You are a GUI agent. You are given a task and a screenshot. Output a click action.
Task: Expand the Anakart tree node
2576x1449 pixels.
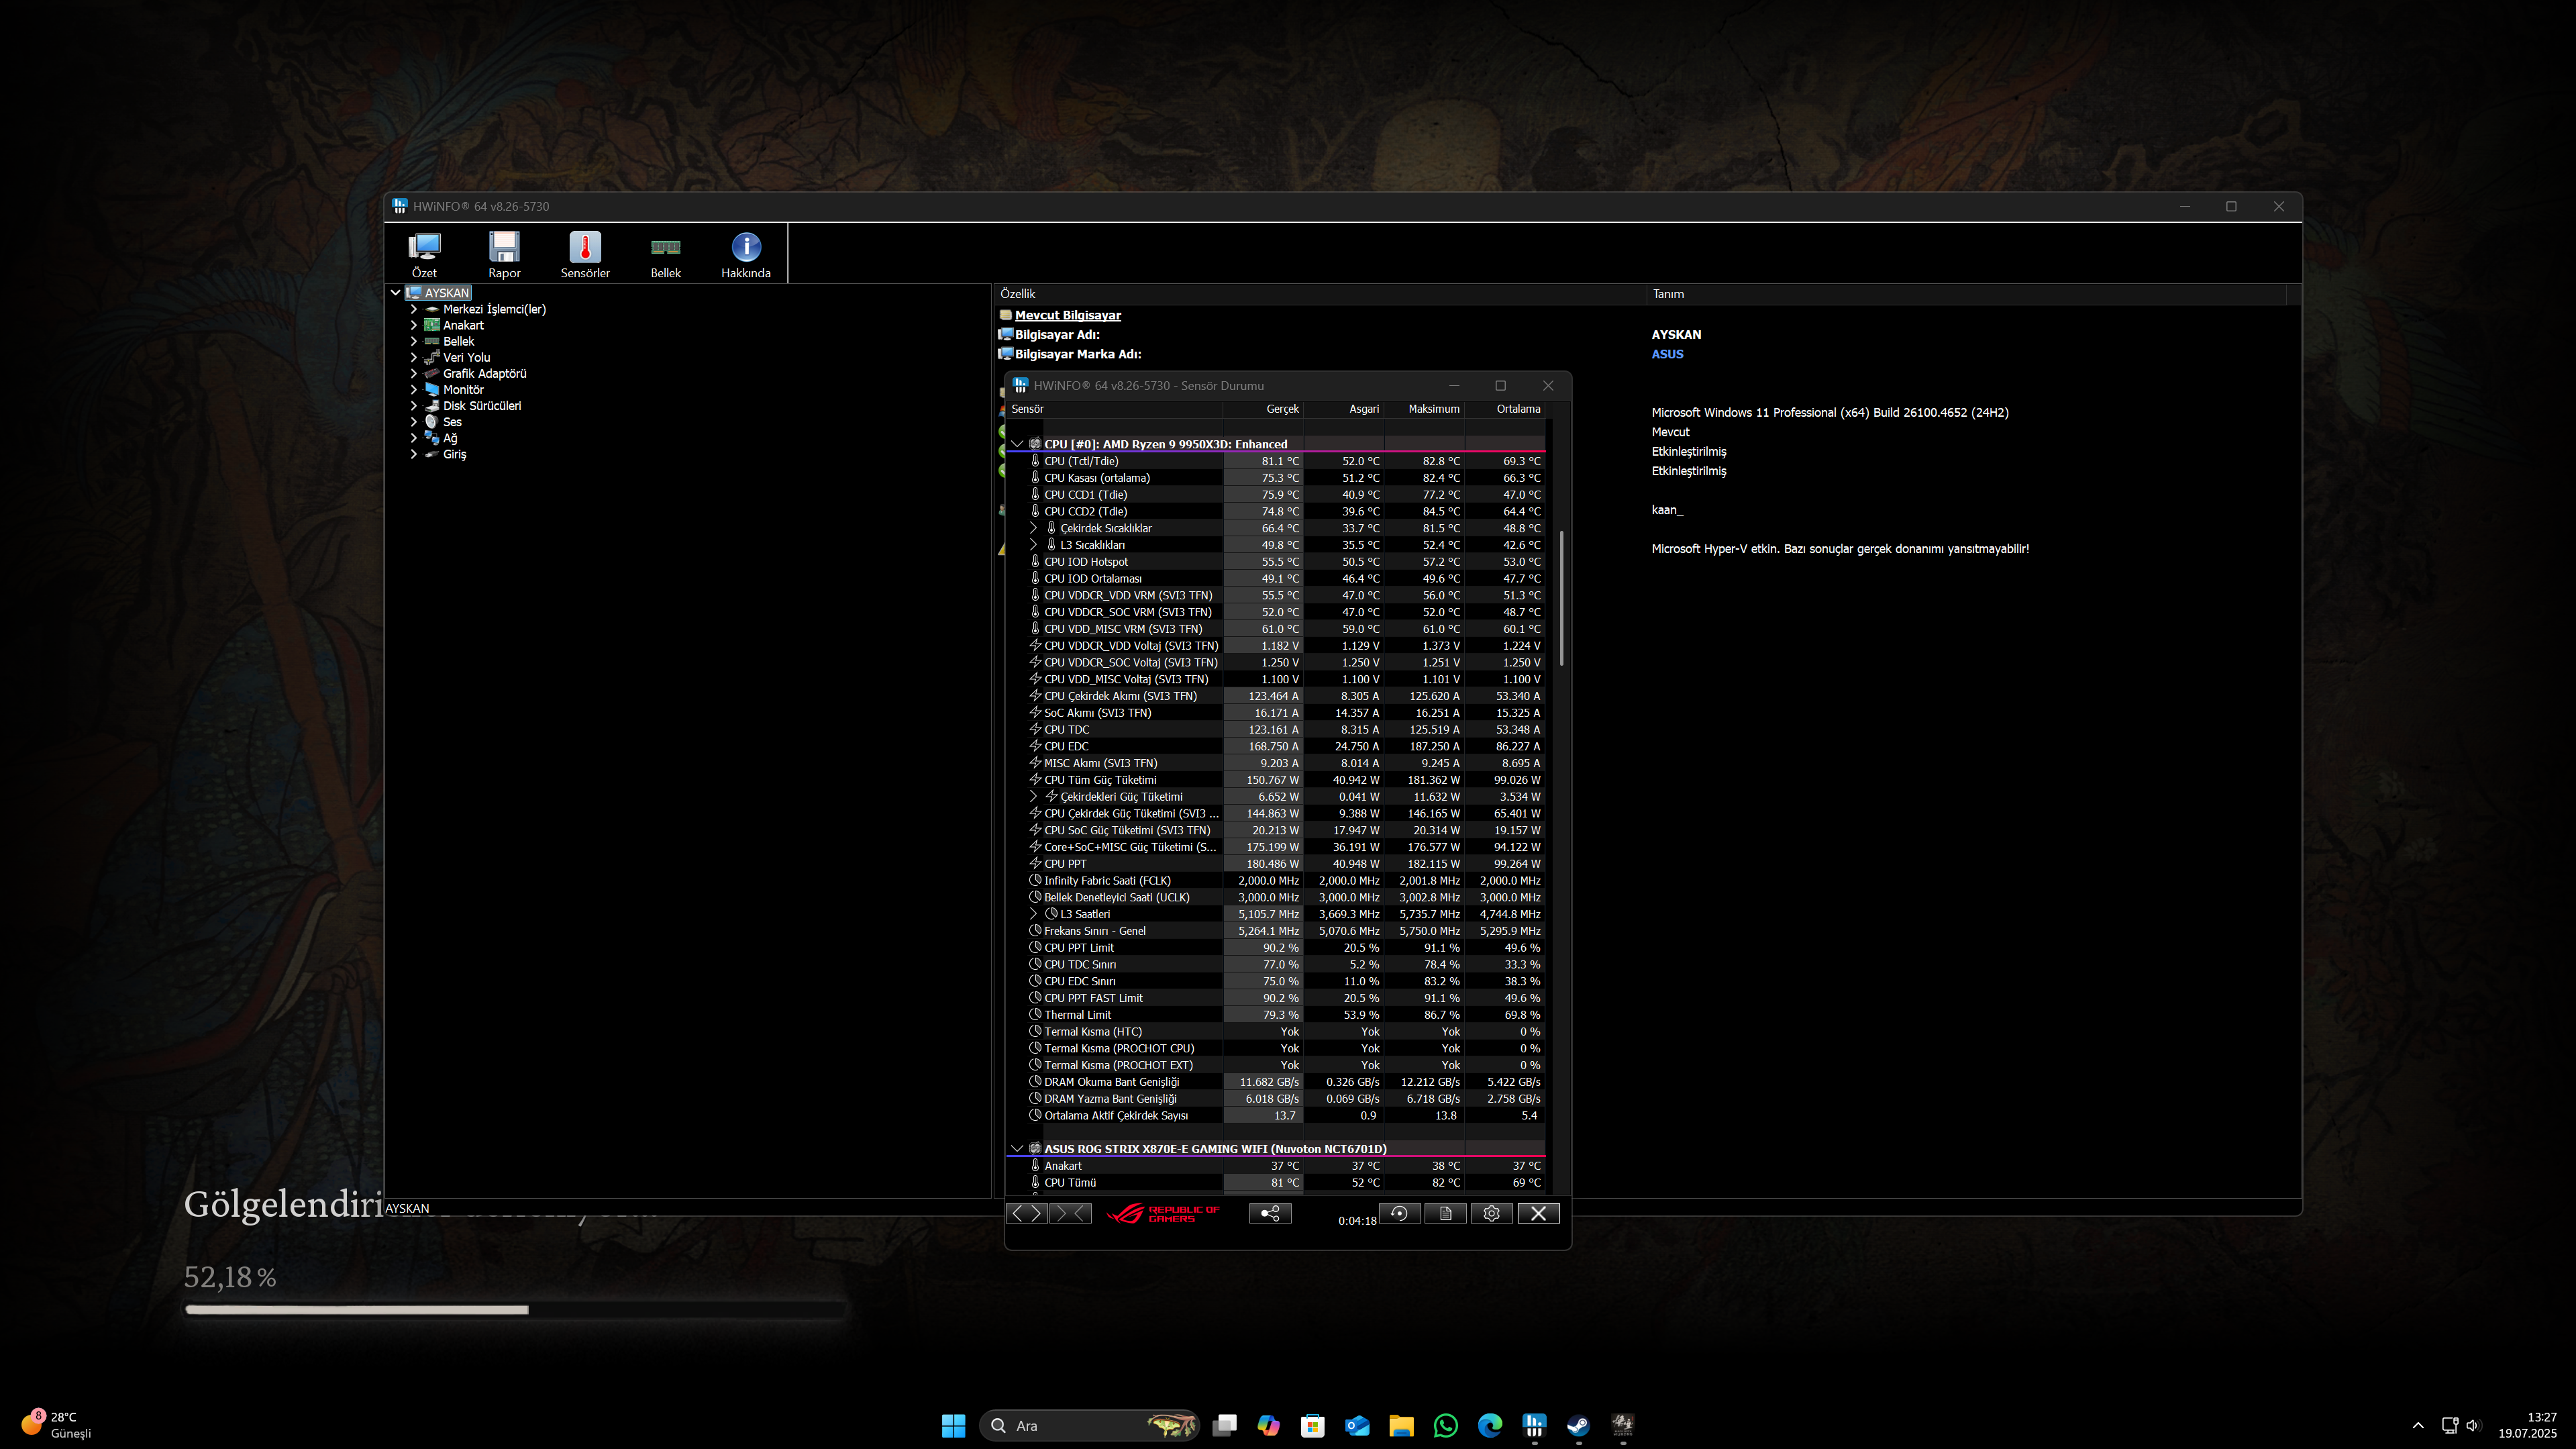(x=414, y=325)
